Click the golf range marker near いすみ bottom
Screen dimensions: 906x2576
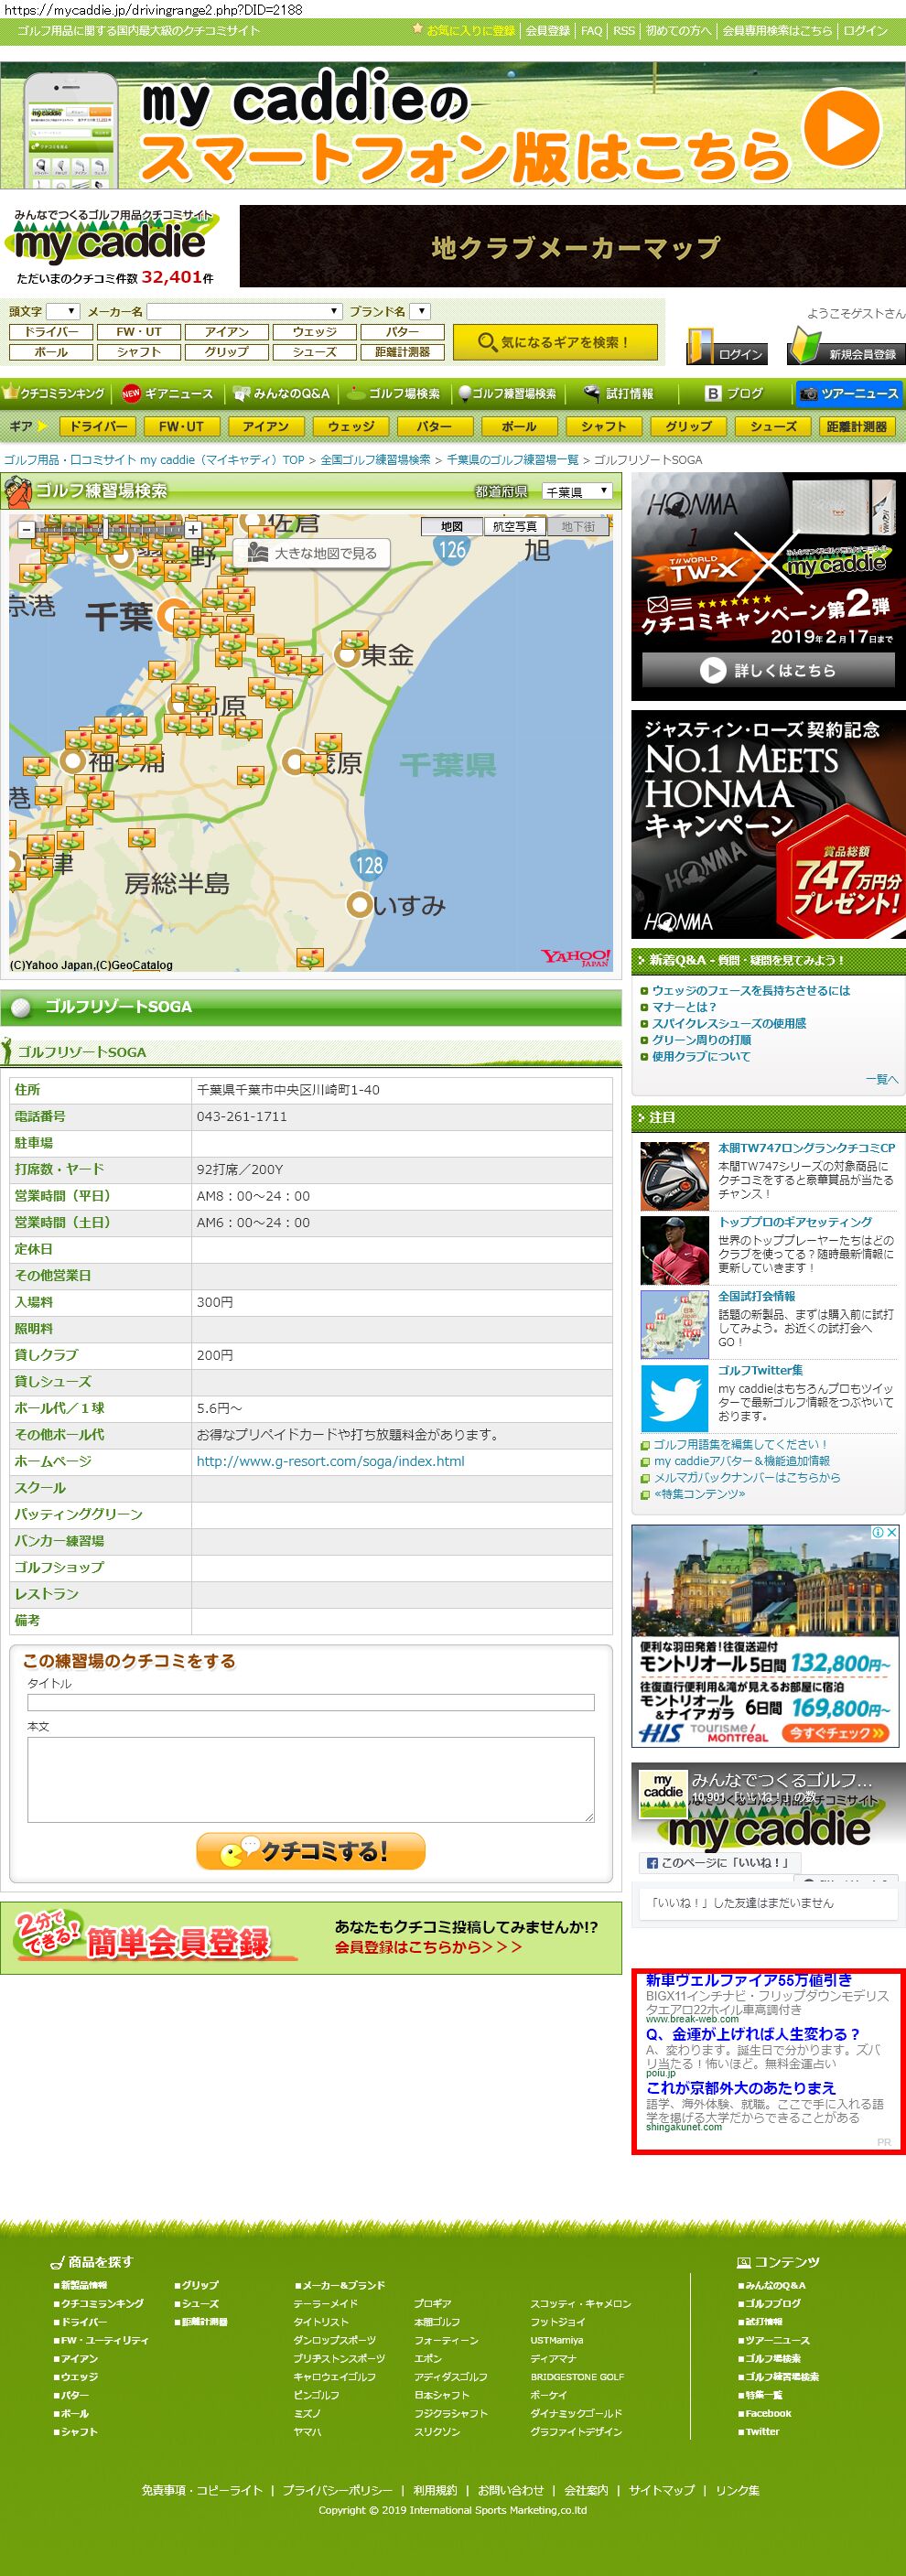point(310,958)
